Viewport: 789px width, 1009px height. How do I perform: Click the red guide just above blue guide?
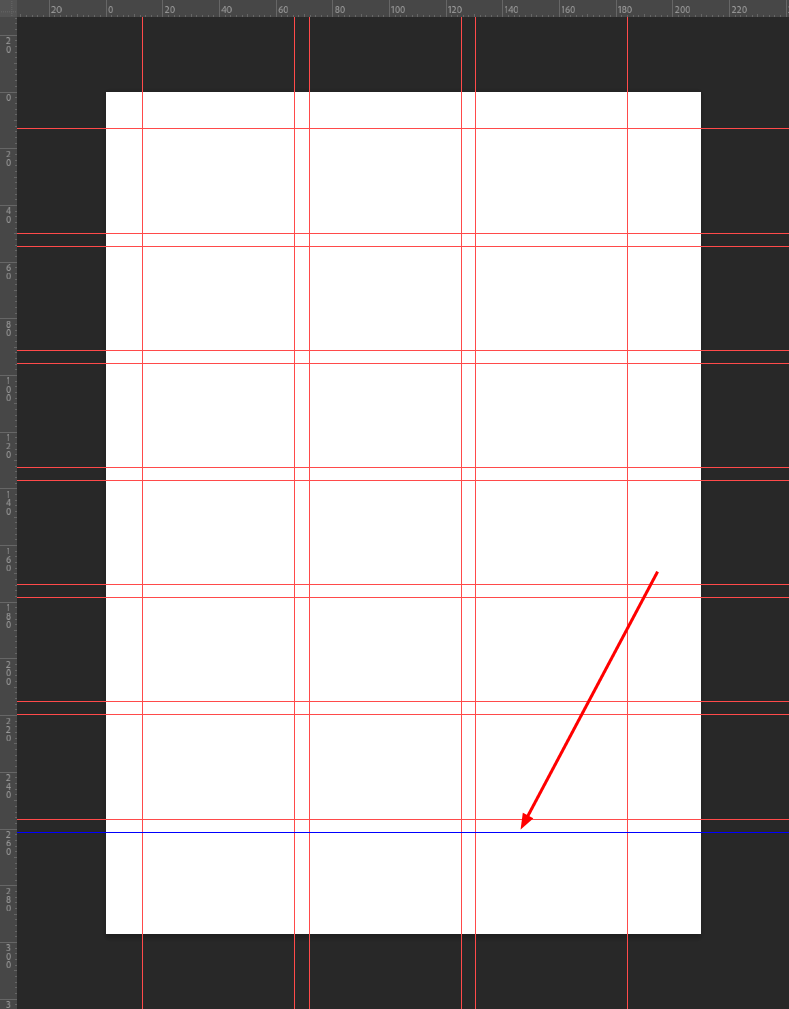click(402, 819)
